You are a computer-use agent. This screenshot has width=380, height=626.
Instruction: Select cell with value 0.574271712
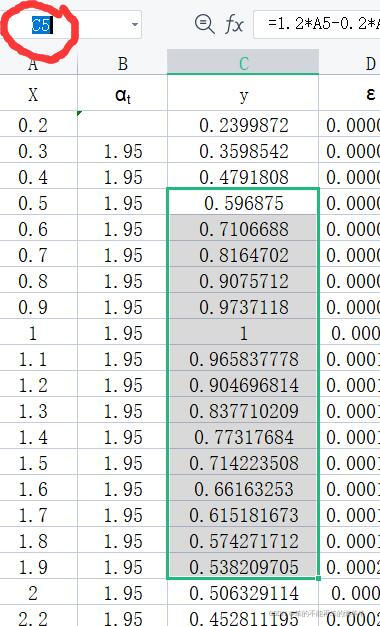point(243,541)
